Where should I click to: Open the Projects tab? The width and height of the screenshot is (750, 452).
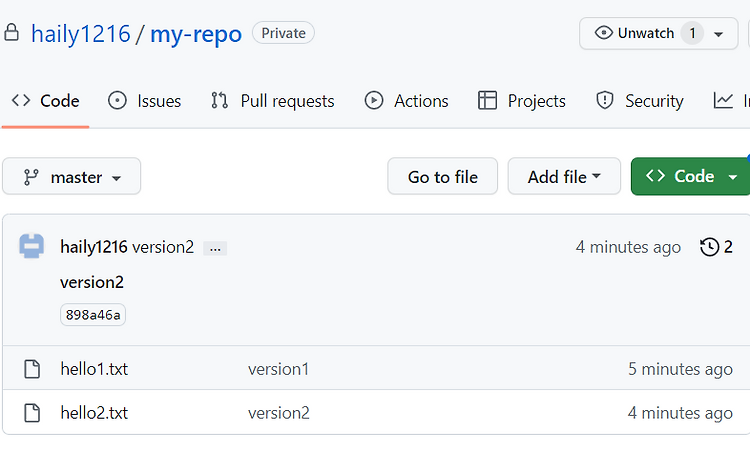pyautogui.click(x=521, y=101)
